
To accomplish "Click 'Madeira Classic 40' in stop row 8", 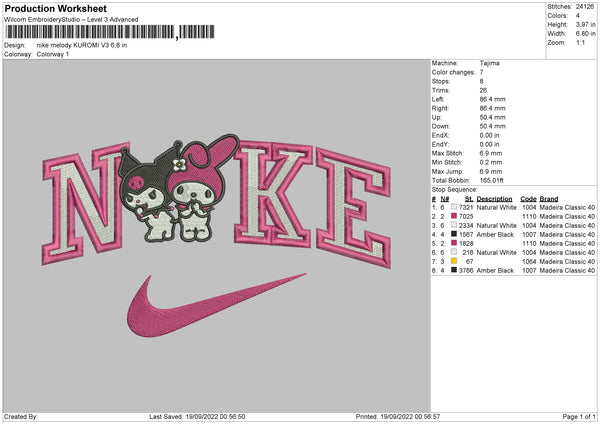I will (567, 271).
